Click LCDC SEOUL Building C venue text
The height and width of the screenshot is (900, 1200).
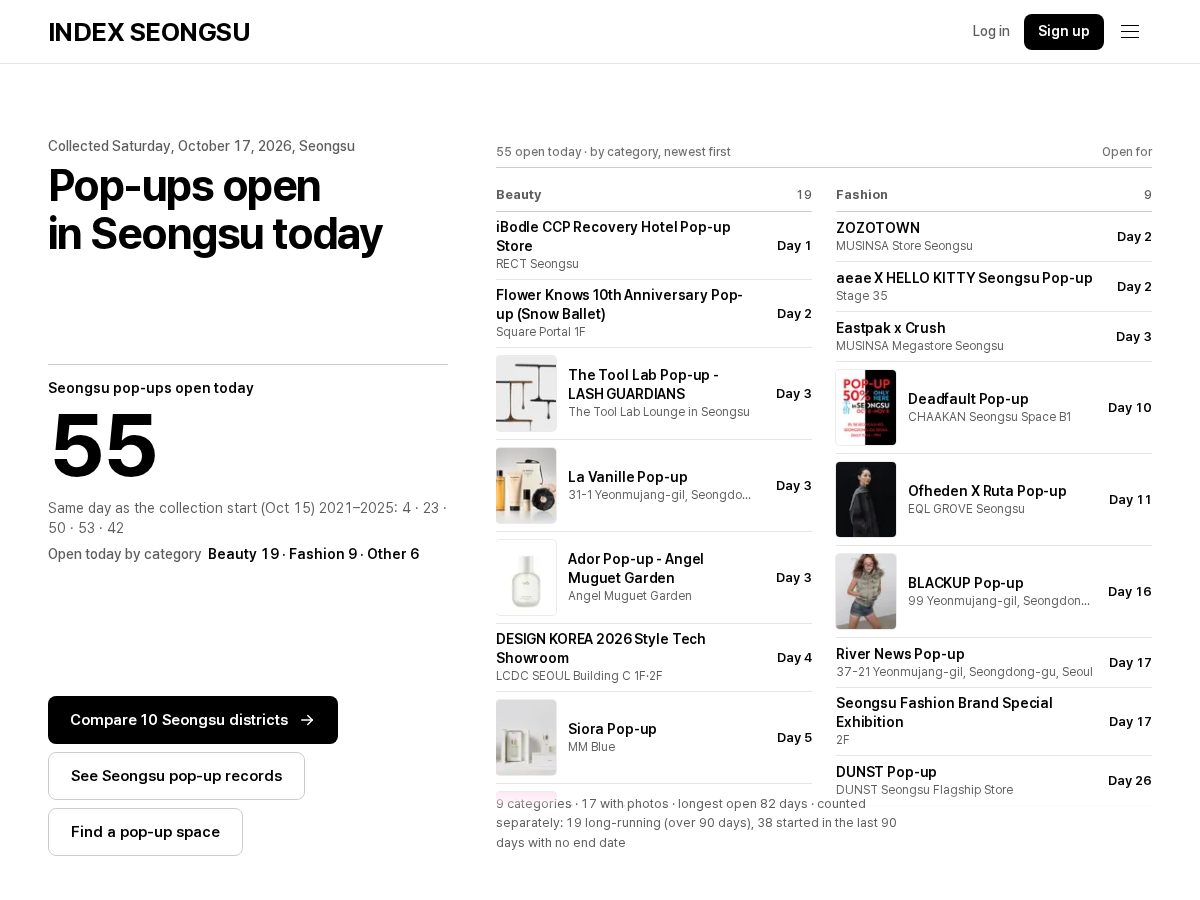click(579, 676)
